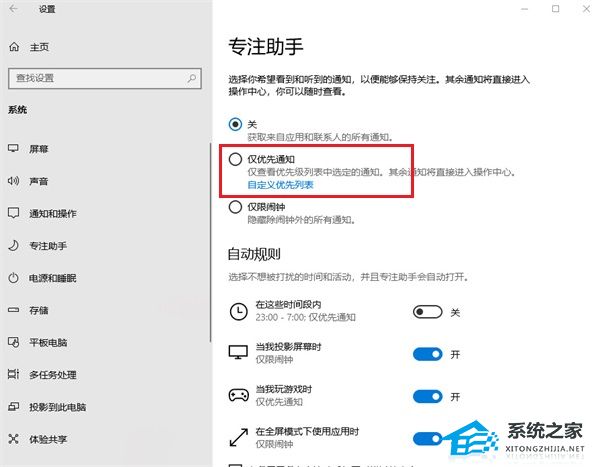Open the 通知和操作 settings page

point(53,214)
